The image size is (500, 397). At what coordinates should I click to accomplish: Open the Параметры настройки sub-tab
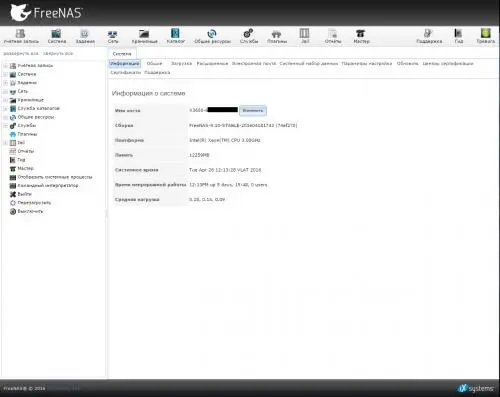(x=367, y=63)
